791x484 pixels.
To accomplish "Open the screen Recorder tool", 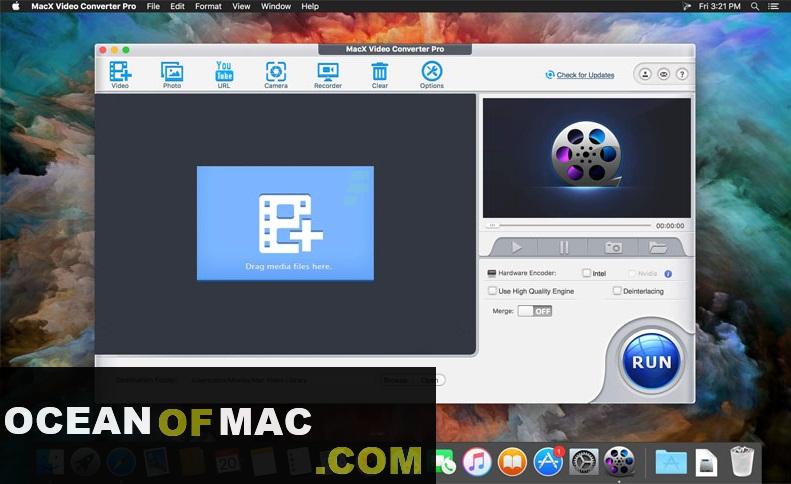I will click(x=328, y=74).
